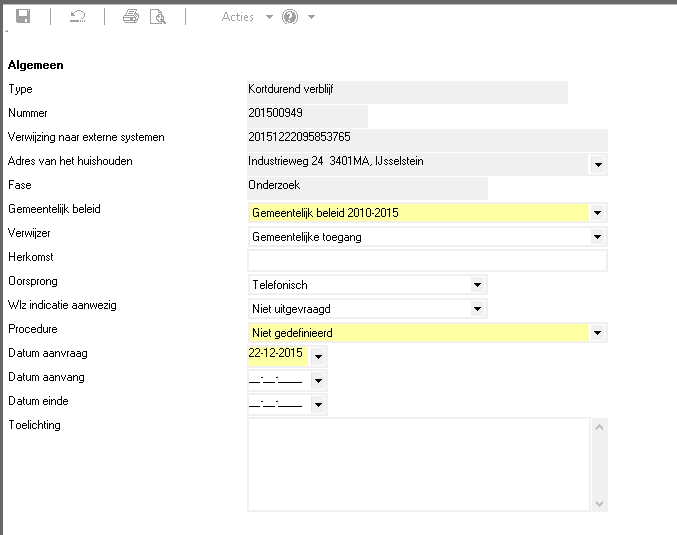Viewport: 677px width, 535px height.
Task: Open the Oorsprong dropdown showing Telefonisch
Action: click(478, 285)
